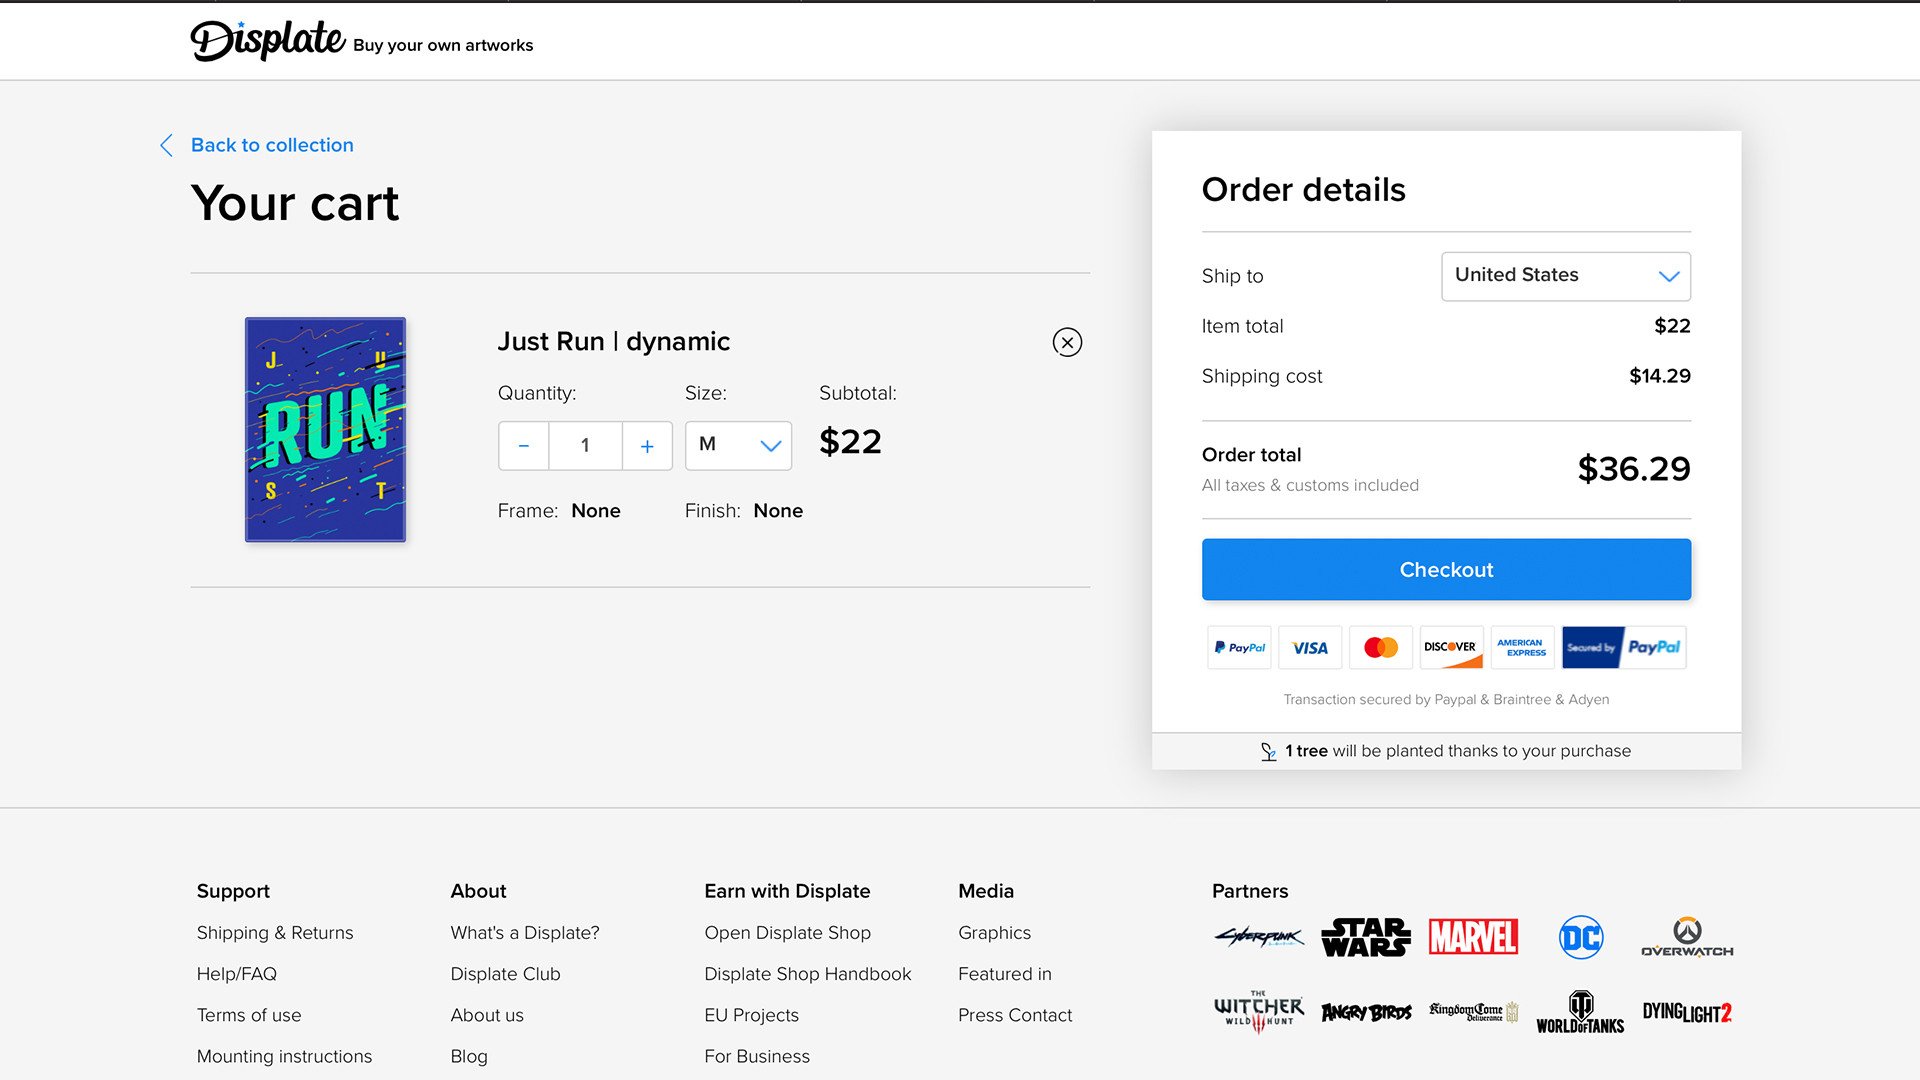Remove Just Run item with X icon
Image resolution: width=1920 pixels, height=1080 pixels.
(x=1067, y=342)
